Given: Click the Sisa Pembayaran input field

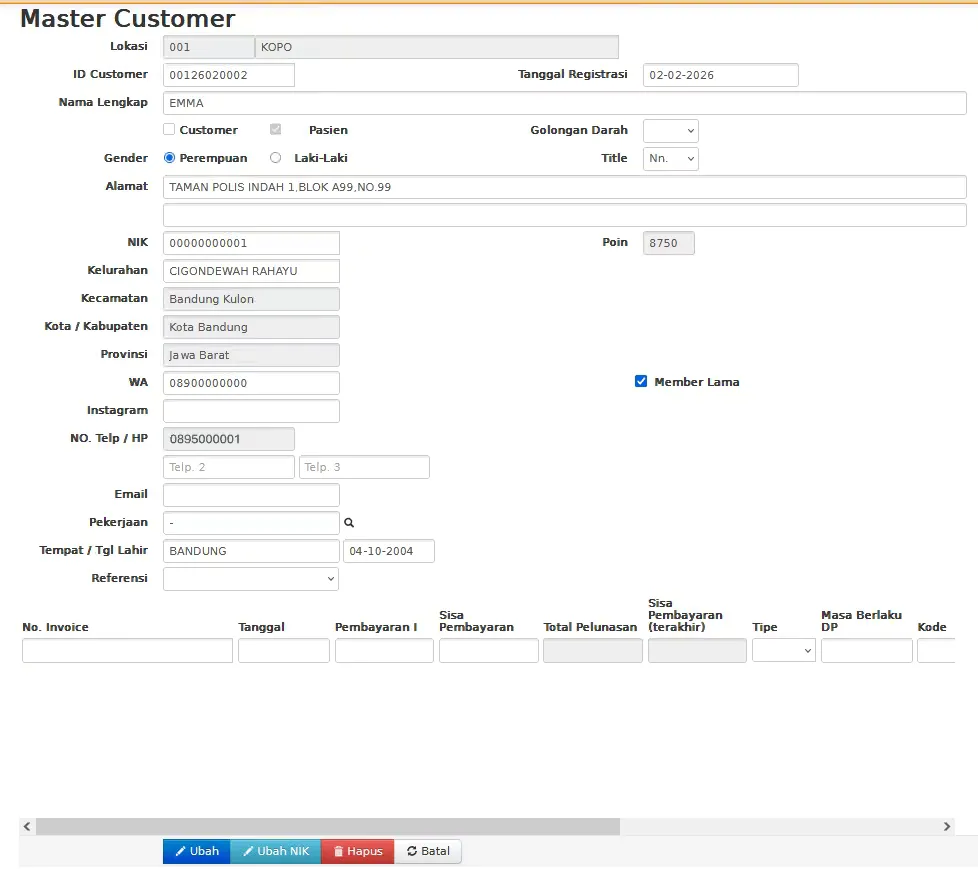Looking at the screenshot, I should 488,651.
